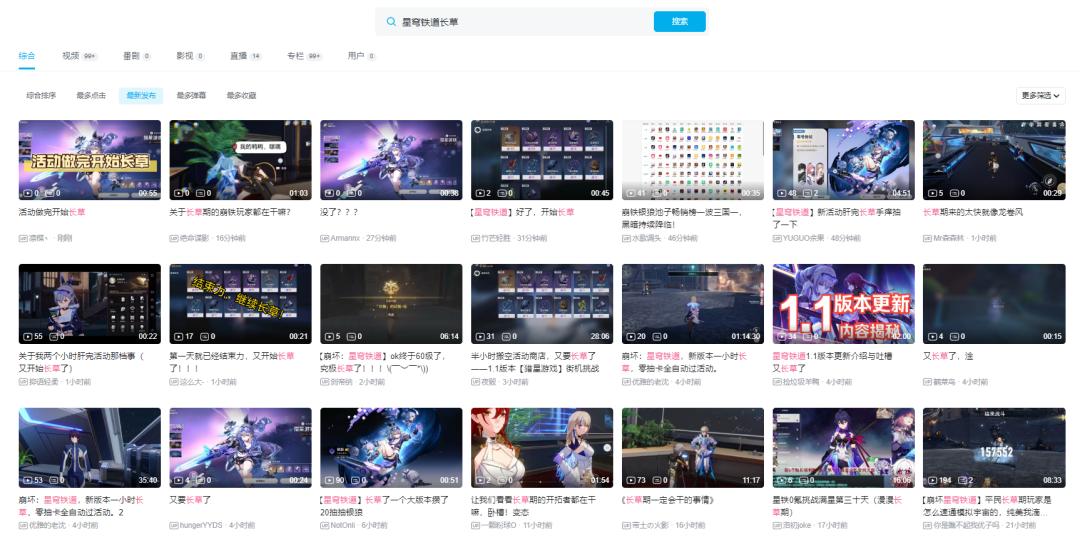Image resolution: width=1080 pixels, height=536 pixels.
Task: Switch to the 视频 tab
Action: pyautogui.click(x=79, y=56)
